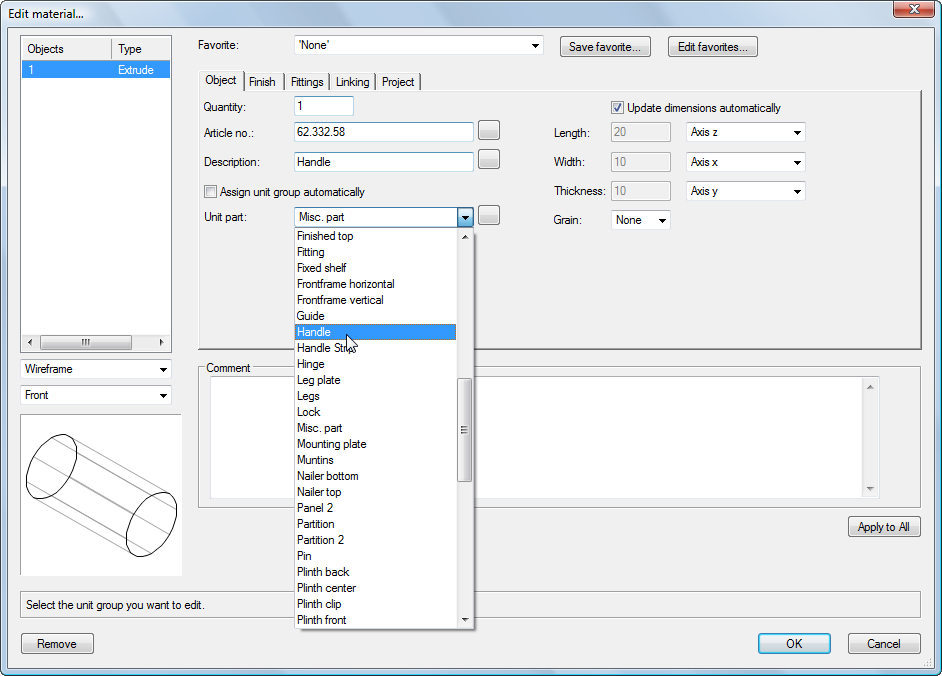The image size is (942, 676).
Task: Open the Grain dropdown
Action: pos(640,221)
